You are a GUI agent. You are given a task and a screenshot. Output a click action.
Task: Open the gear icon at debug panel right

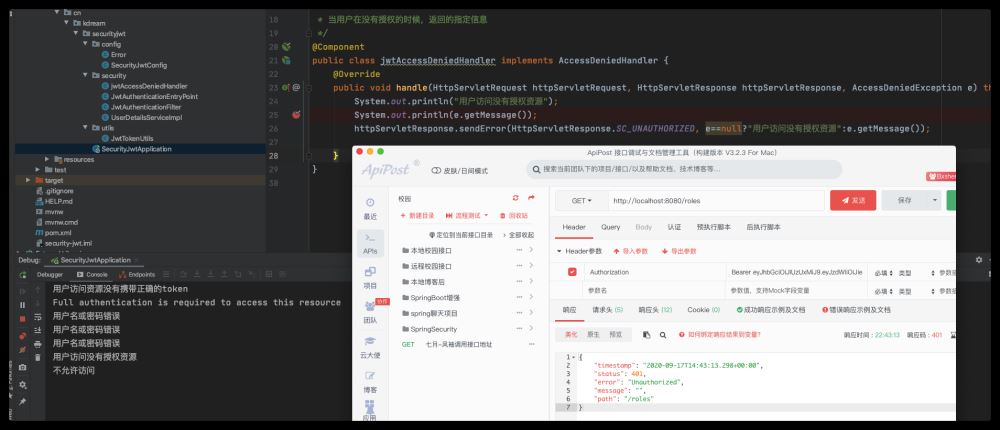tap(979, 260)
